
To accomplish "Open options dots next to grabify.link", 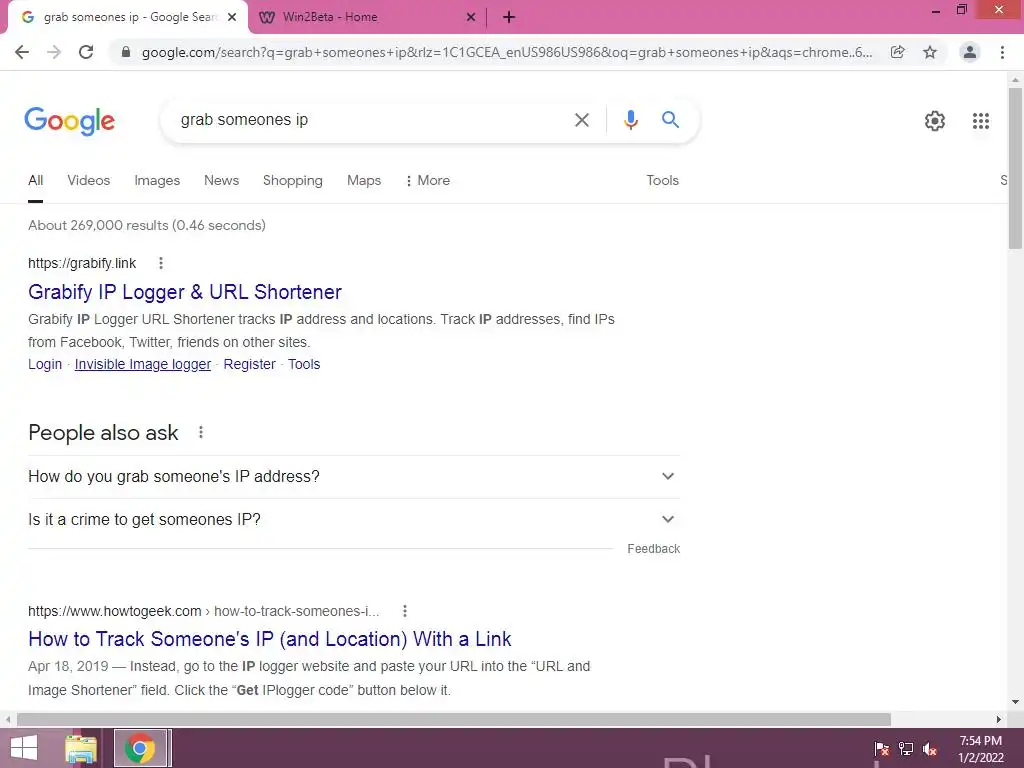I will pyautogui.click(x=161, y=263).
